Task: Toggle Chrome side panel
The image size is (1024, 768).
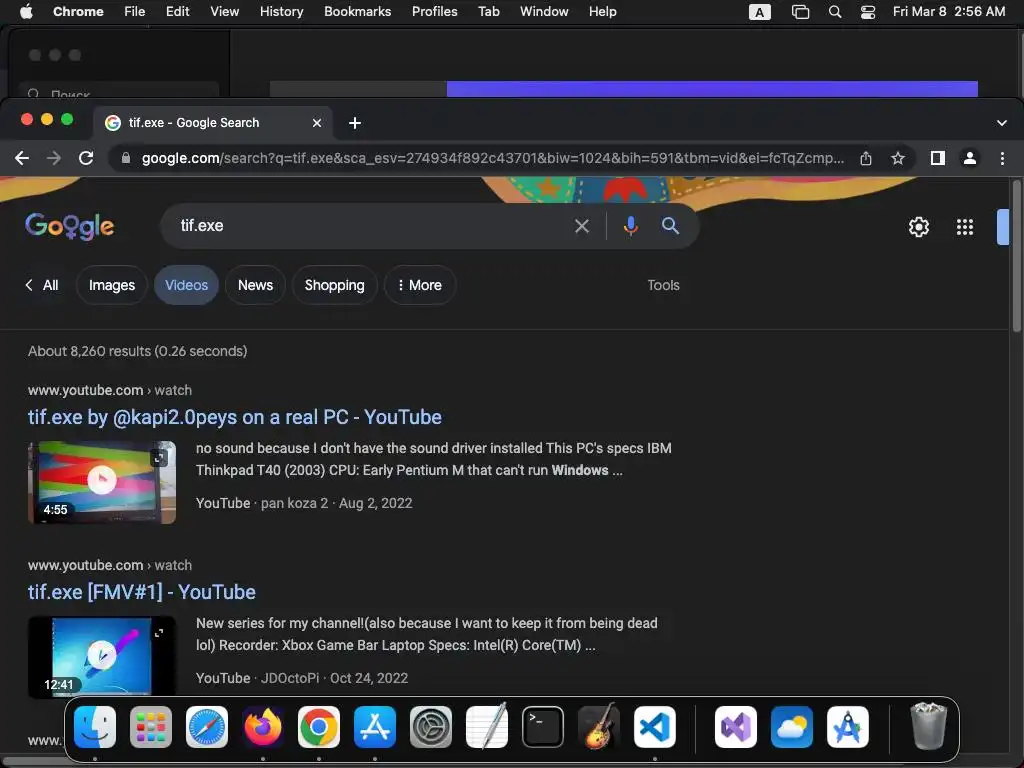Action: (937, 158)
